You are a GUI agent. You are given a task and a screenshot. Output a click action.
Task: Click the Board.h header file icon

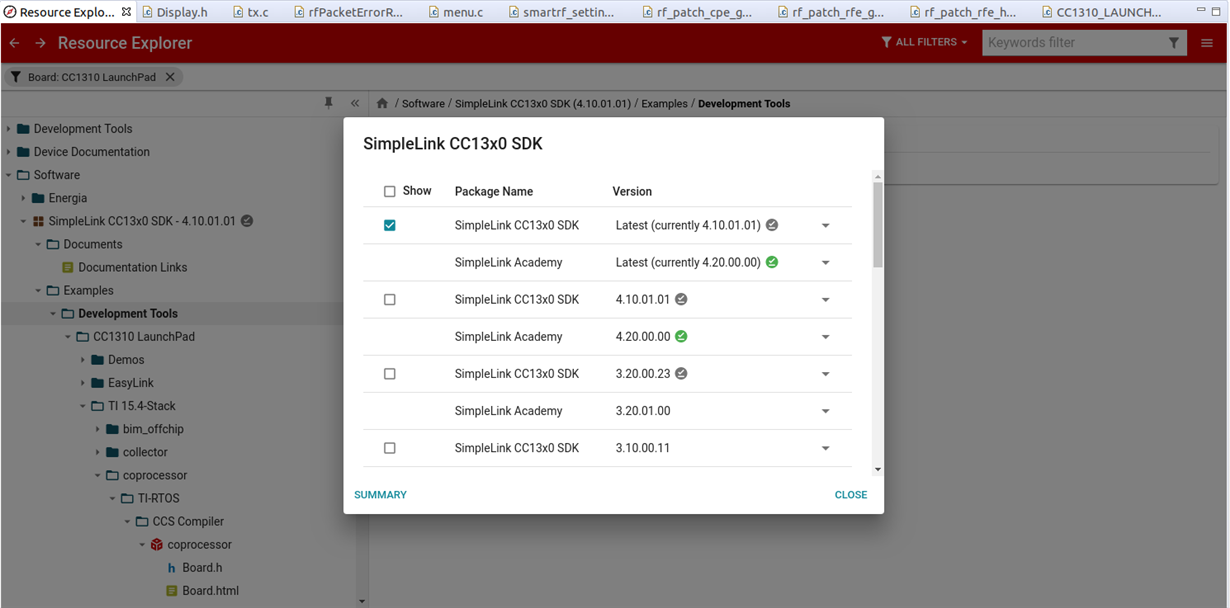[172, 568]
